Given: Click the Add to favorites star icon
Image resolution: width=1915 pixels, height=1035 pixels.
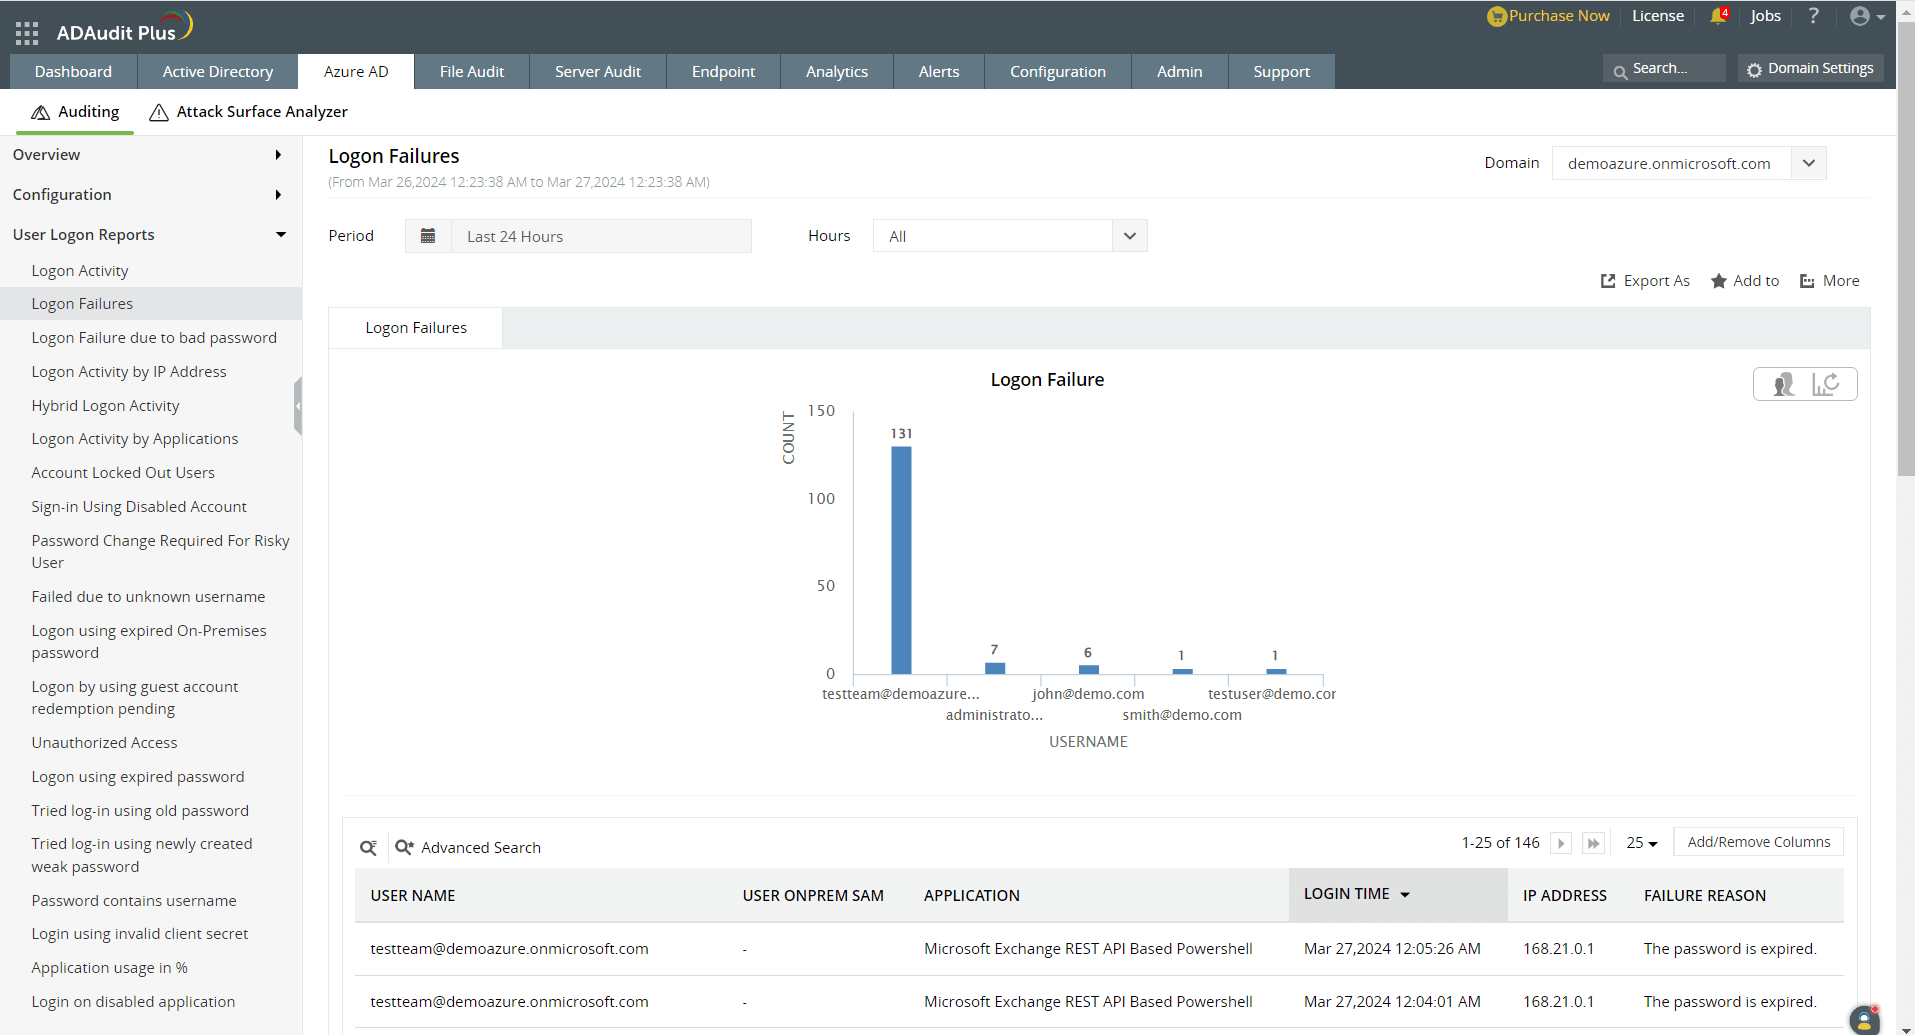Looking at the screenshot, I should point(1717,281).
